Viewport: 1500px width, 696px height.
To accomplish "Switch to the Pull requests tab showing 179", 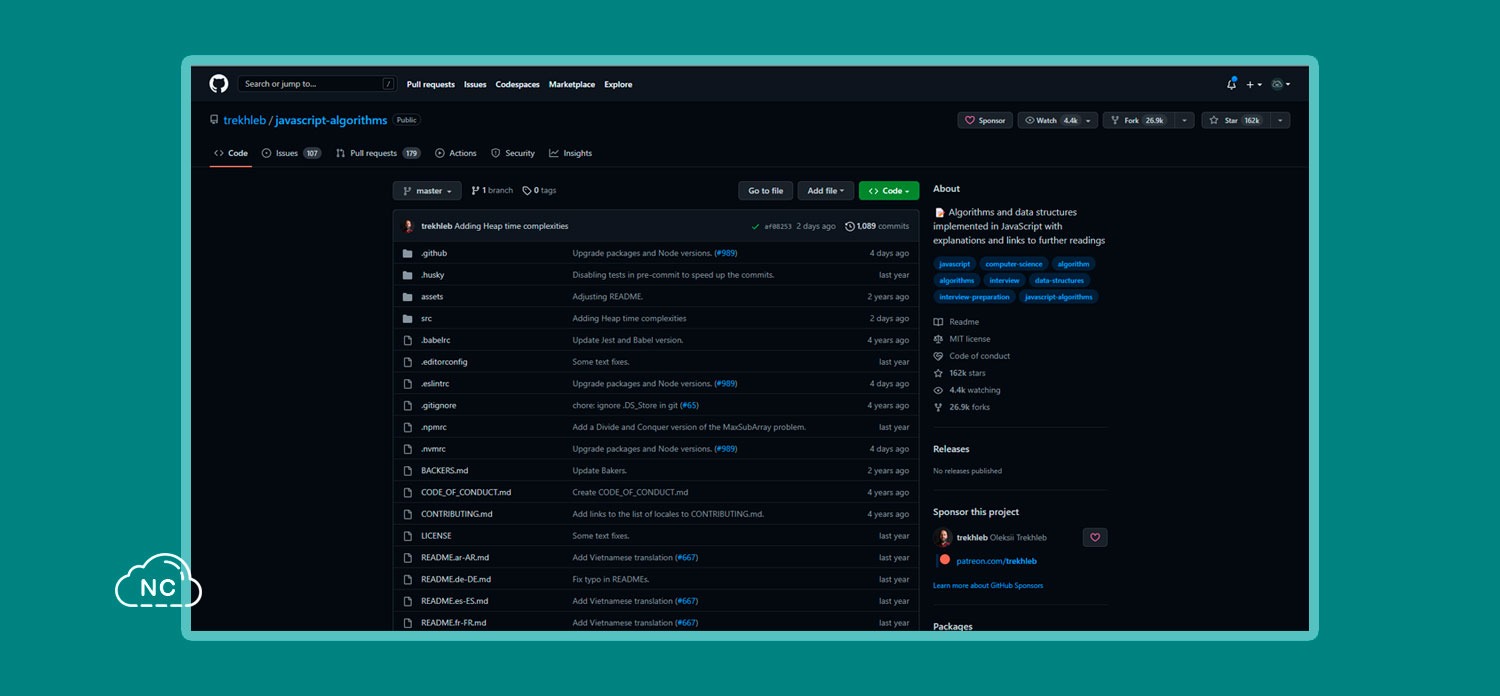I will point(378,153).
